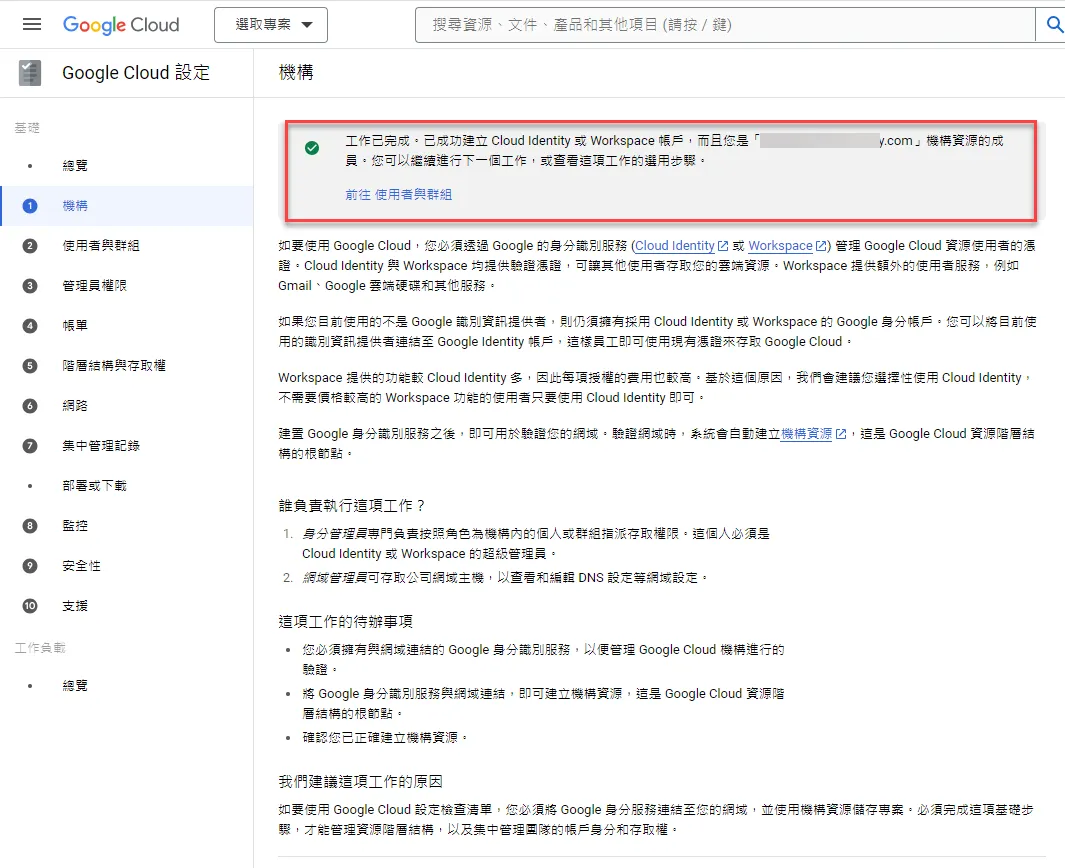
Task: Click the magnifier search icon
Action: [x=1053, y=25]
